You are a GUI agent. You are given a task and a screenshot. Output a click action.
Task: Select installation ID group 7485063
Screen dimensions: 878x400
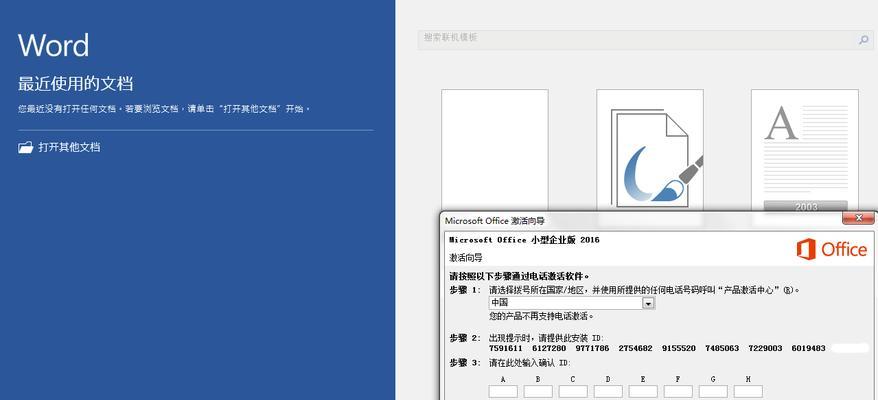pos(722,348)
